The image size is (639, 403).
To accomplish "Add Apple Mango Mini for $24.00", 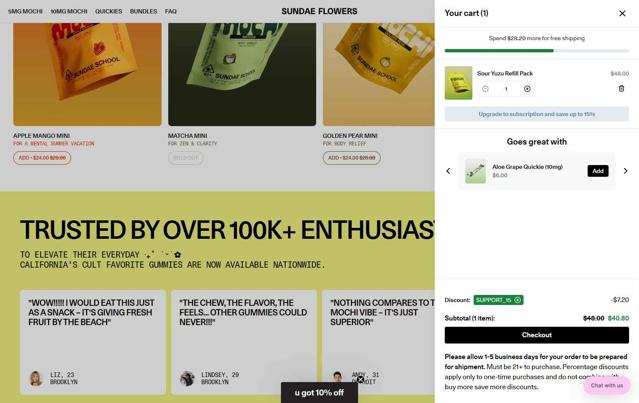I will point(42,158).
